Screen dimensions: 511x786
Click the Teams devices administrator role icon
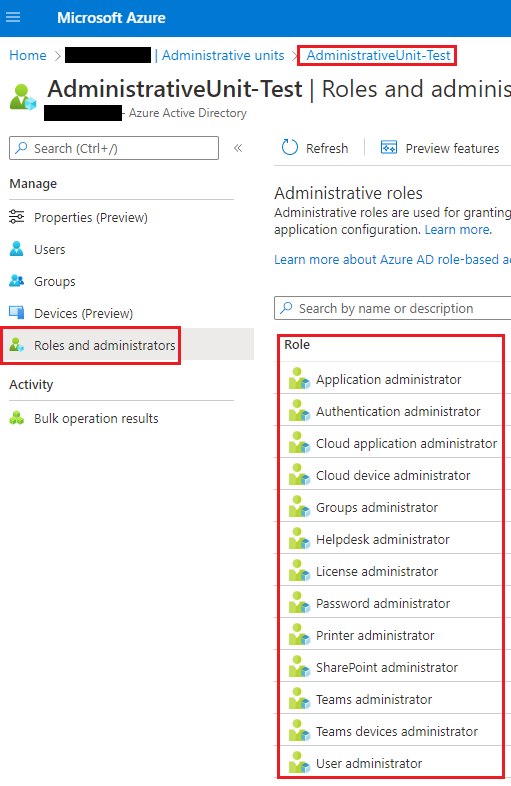click(299, 732)
